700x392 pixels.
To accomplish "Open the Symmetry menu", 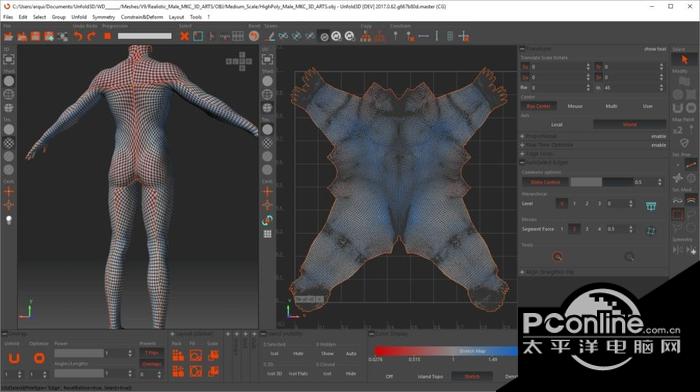I will pos(104,17).
